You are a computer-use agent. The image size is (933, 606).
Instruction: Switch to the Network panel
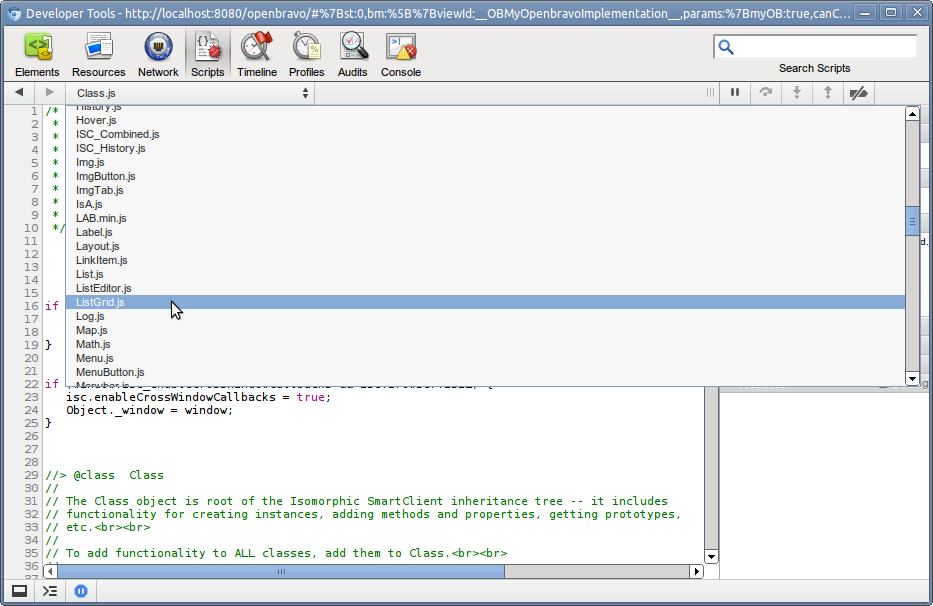[158, 54]
